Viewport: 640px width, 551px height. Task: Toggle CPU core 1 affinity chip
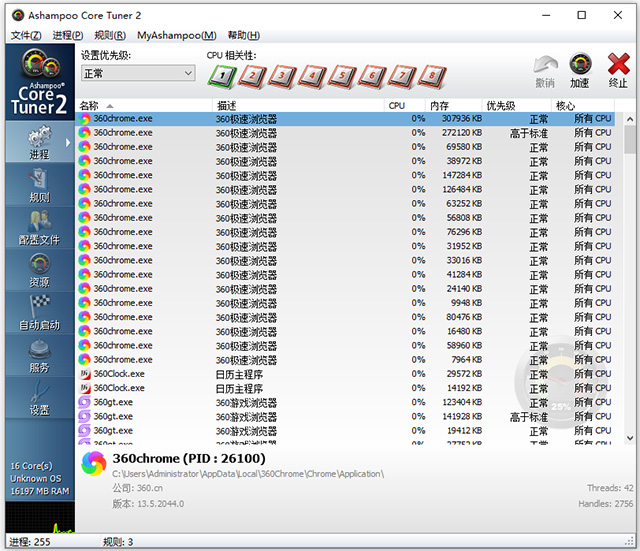click(x=222, y=76)
